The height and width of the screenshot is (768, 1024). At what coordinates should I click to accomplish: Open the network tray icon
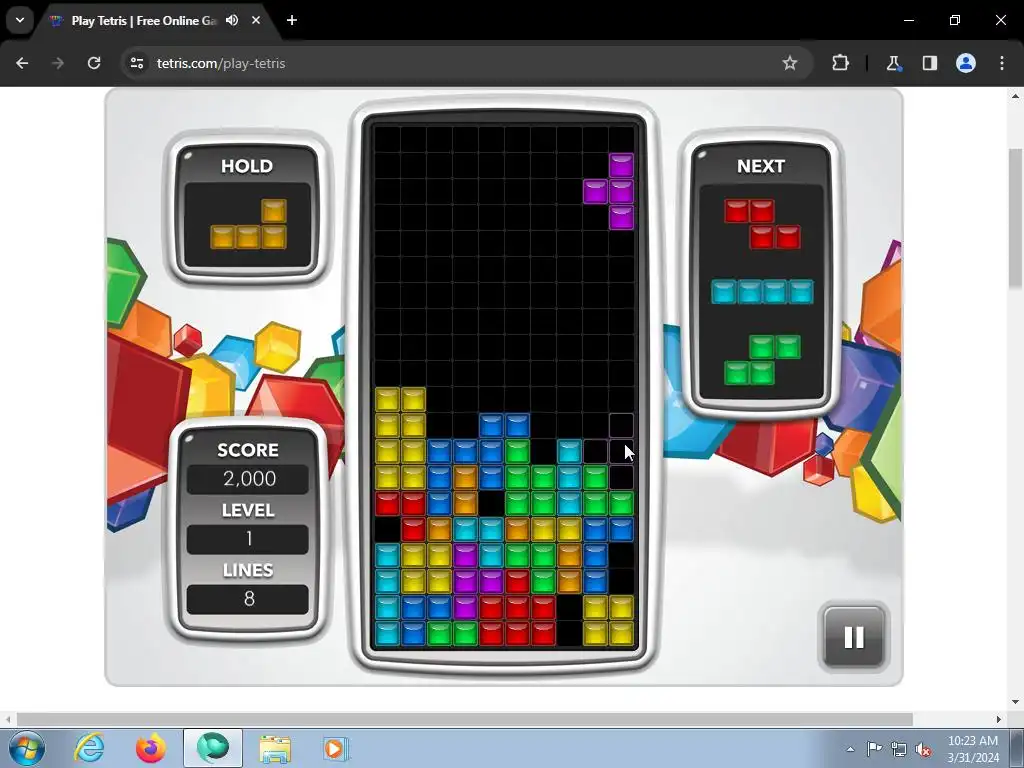(x=899, y=749)
